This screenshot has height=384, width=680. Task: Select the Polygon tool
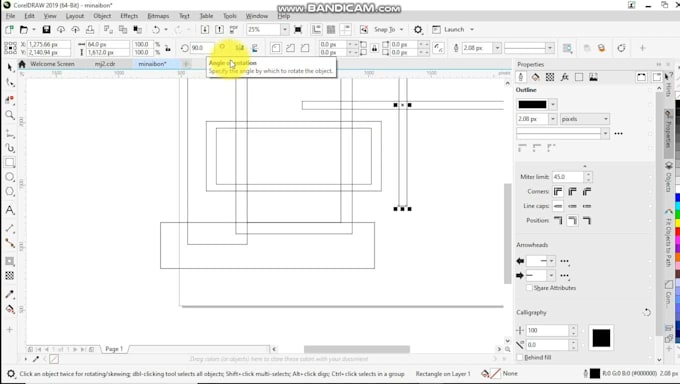point(10,191)
